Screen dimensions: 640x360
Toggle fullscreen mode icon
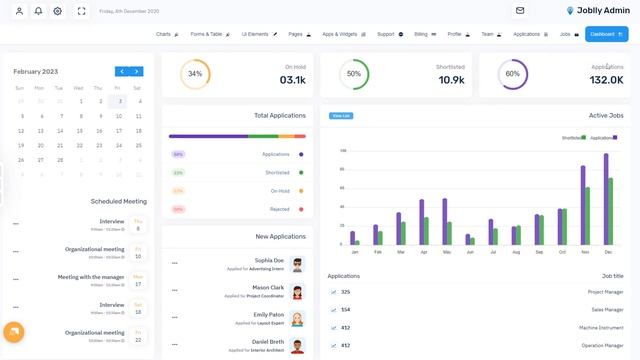tap(82, 11)
